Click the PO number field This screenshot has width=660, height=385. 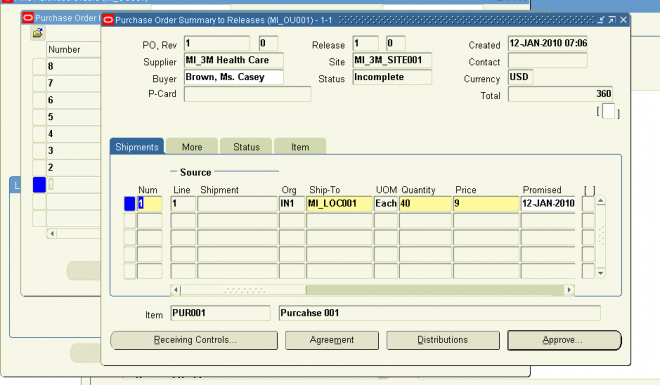[x=217, y=43]
